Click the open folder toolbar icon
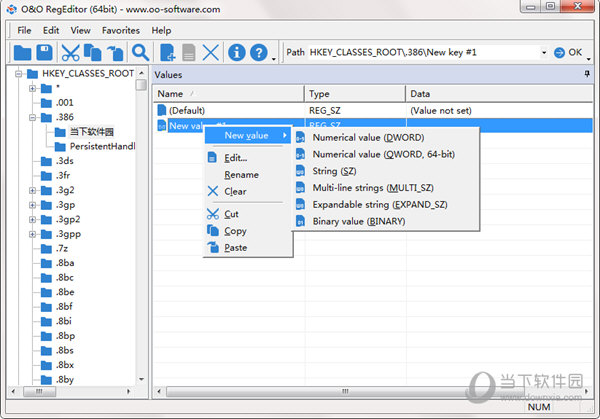 (x=22, y=52)
